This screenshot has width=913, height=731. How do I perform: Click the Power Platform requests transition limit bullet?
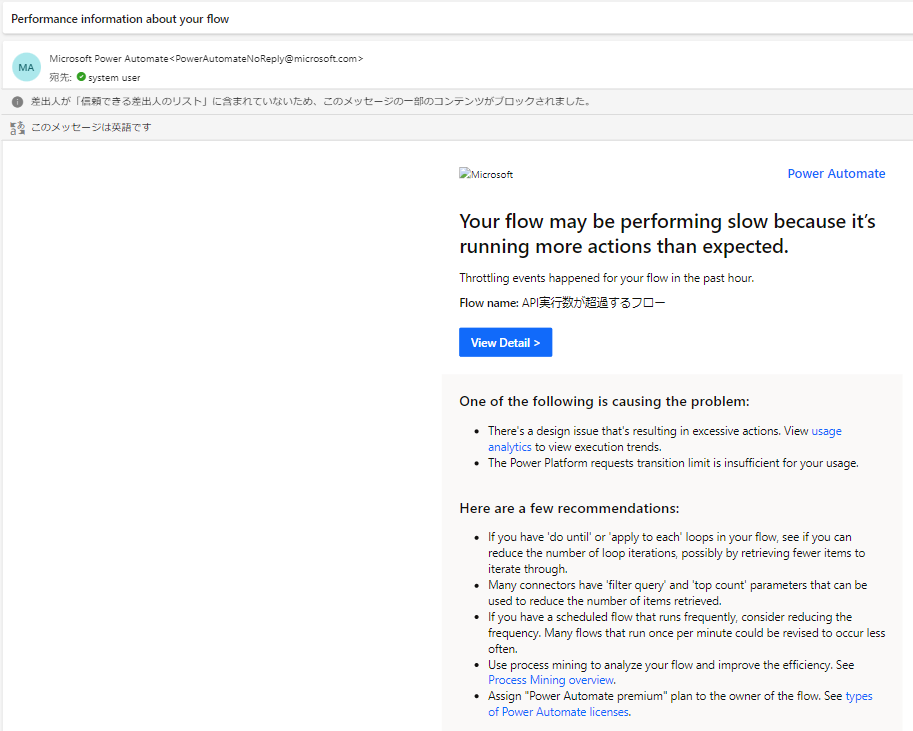(x=673, y=463)
